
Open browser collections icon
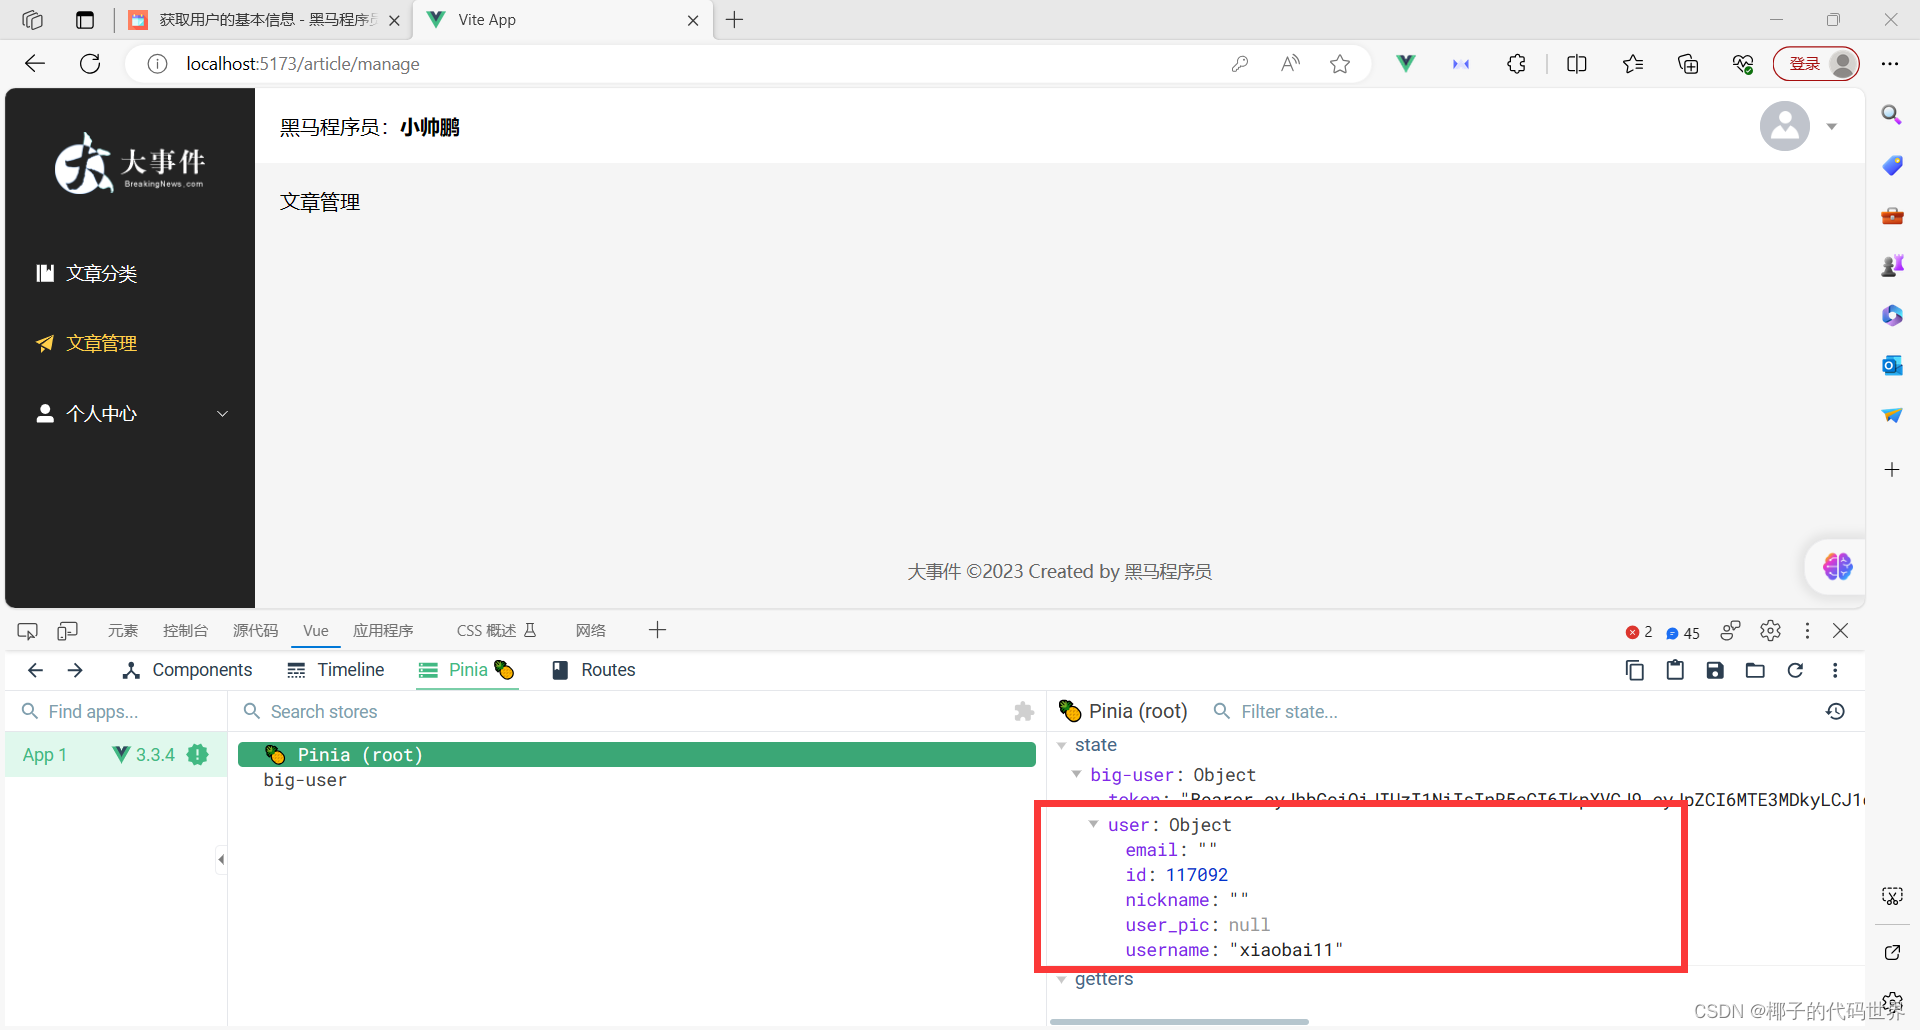click(1688, 64)
